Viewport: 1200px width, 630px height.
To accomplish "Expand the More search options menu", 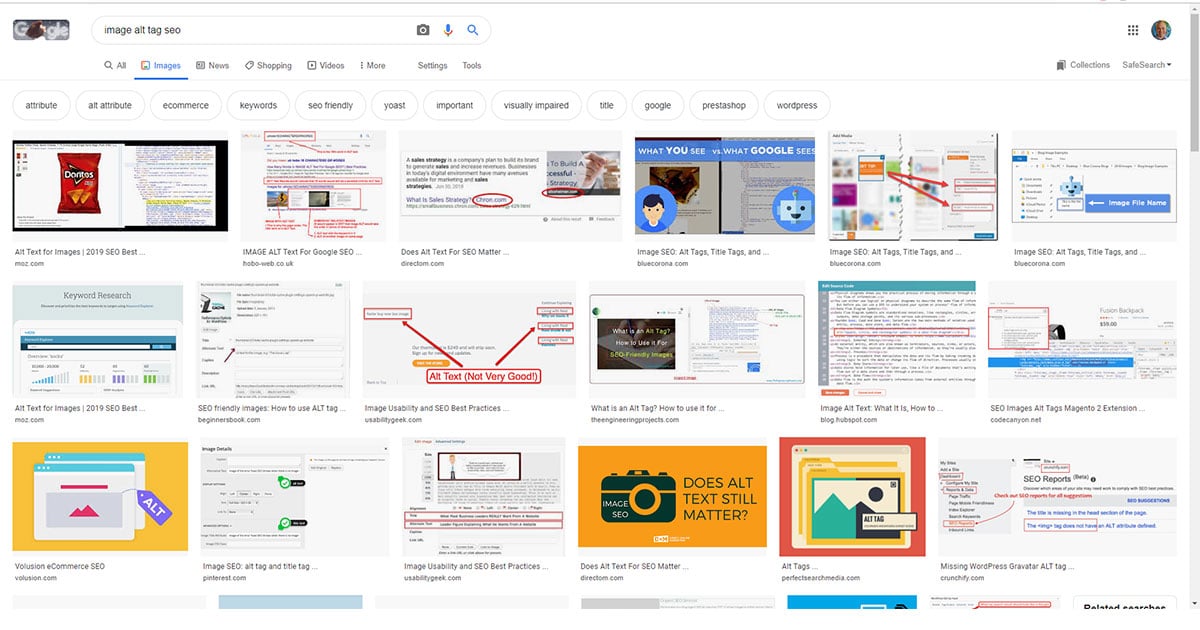I will pos(371,66).
